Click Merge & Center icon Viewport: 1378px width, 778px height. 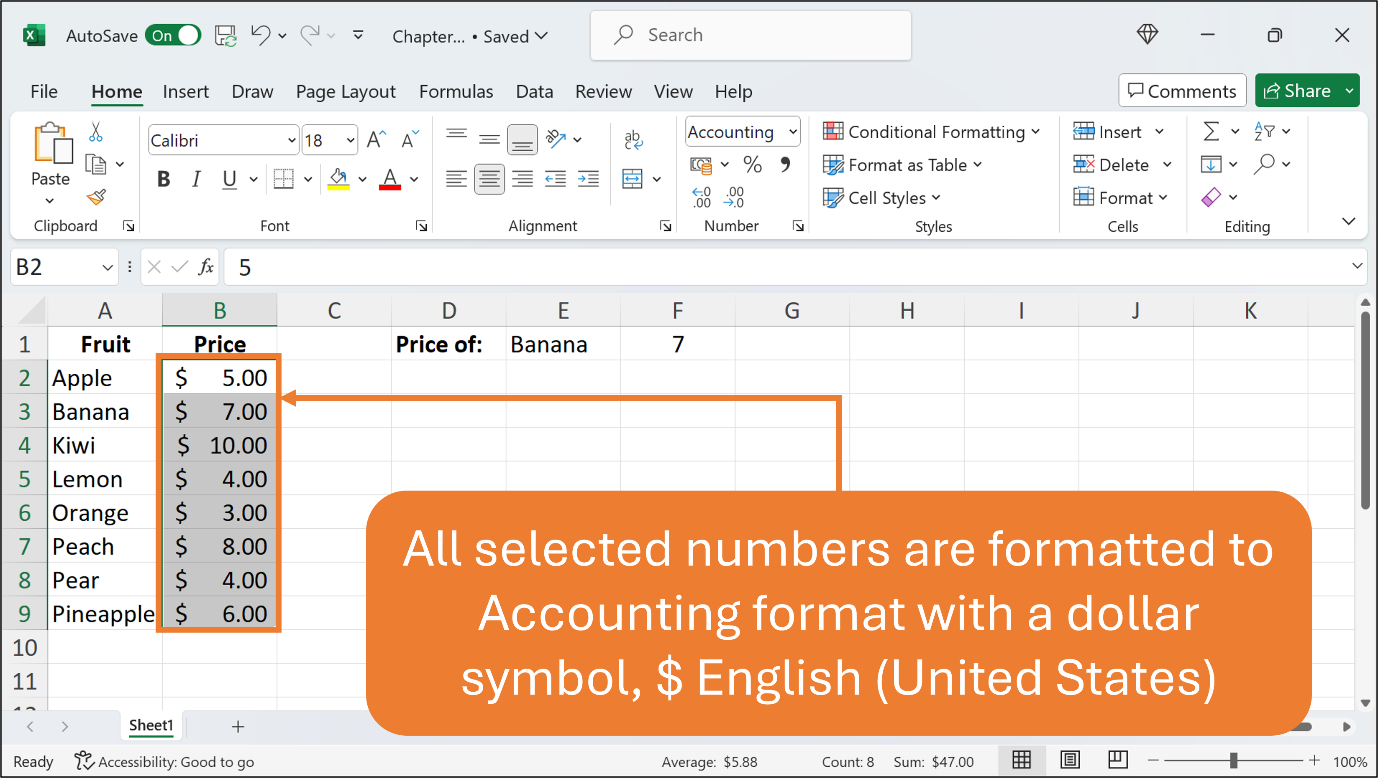632,179
